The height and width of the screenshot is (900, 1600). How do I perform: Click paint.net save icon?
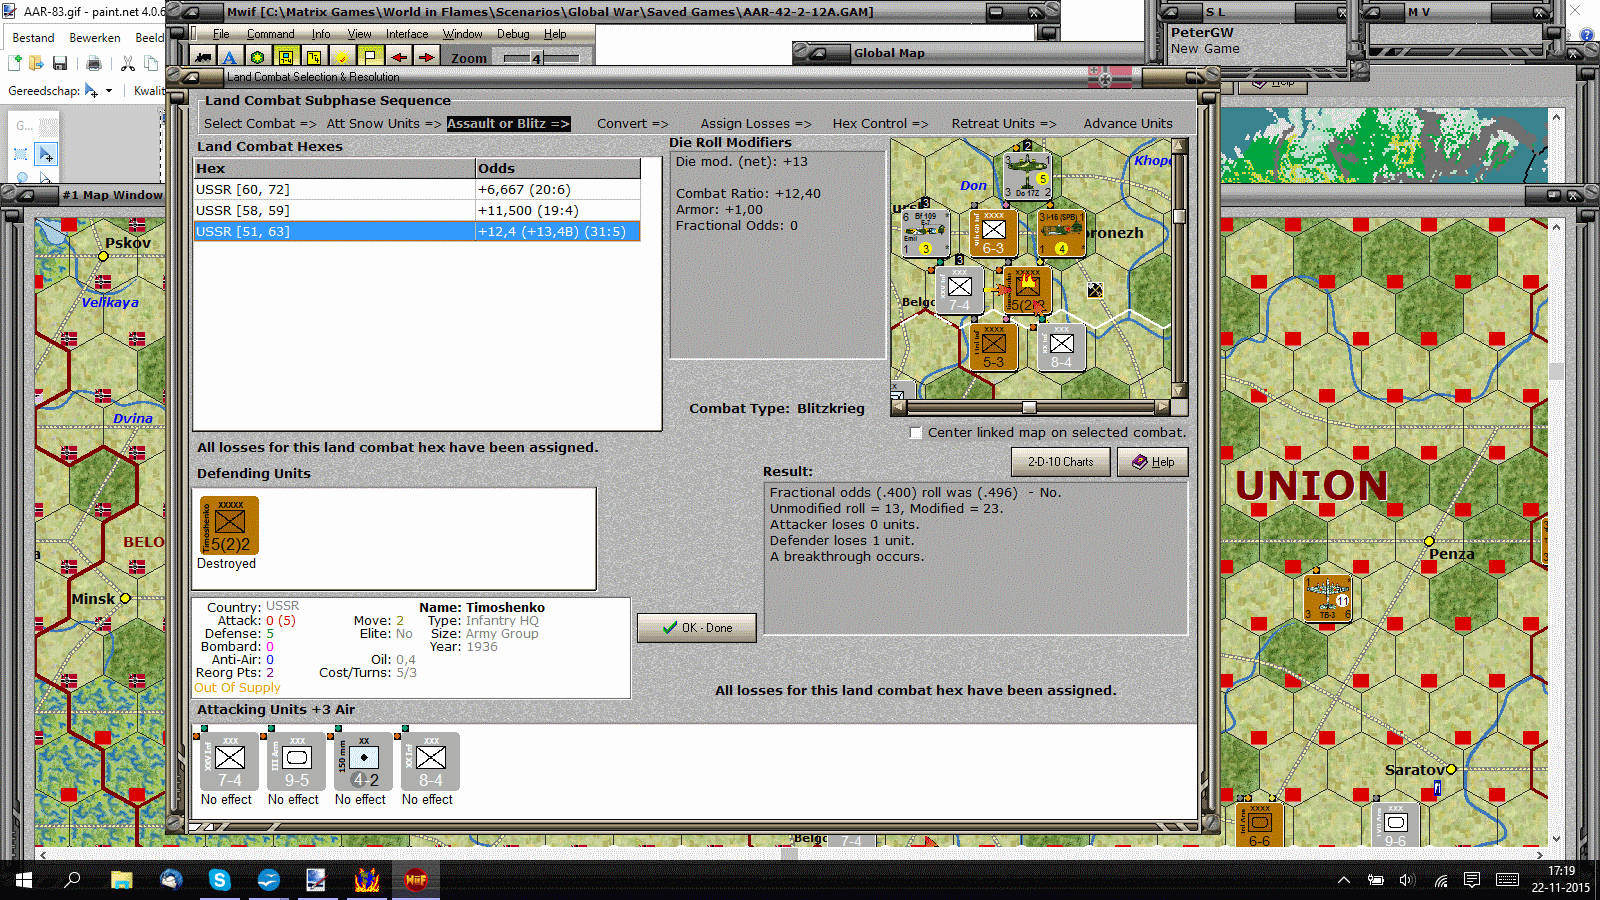coord(60,63)
